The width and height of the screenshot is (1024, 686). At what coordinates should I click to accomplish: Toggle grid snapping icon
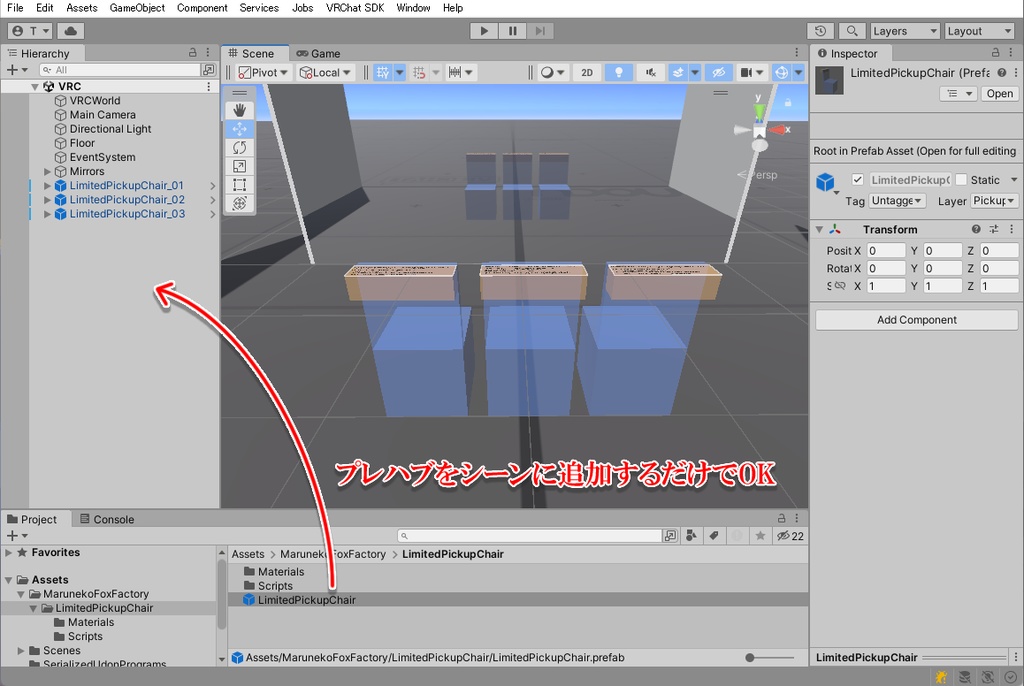pos(419,73)
